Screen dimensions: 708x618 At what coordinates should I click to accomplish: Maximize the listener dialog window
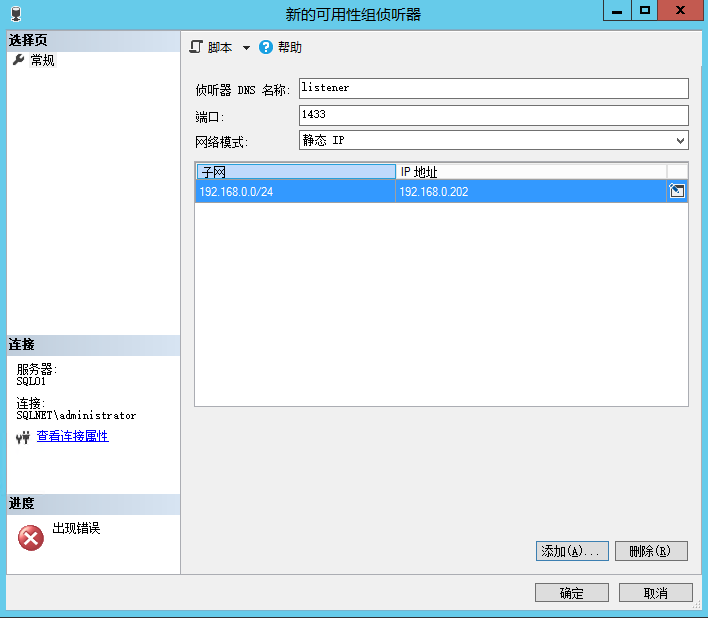[645, 10]
